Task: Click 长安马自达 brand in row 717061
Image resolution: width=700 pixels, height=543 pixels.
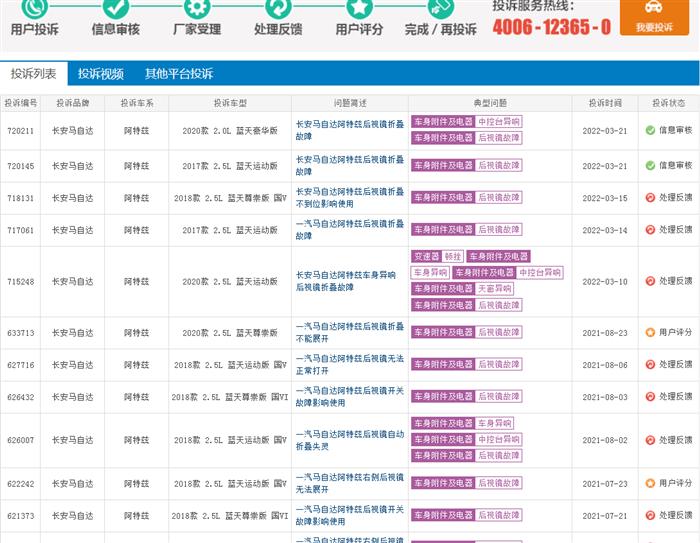Action: point(72,230)
